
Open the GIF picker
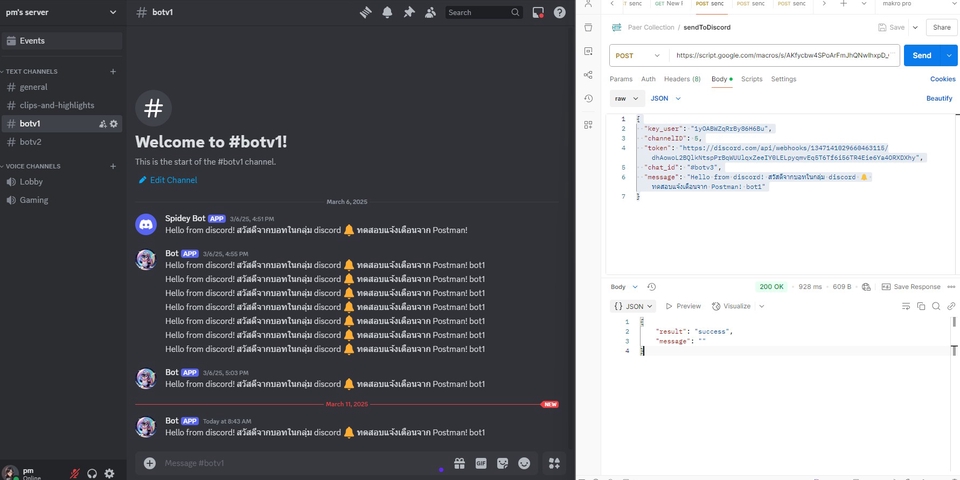pos(481,463)
